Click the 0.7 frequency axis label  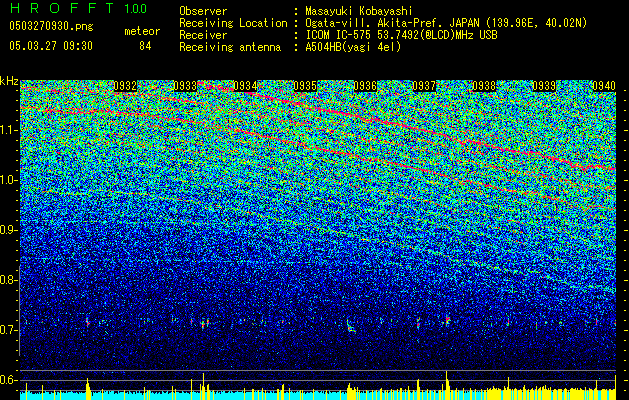(9, 330)
